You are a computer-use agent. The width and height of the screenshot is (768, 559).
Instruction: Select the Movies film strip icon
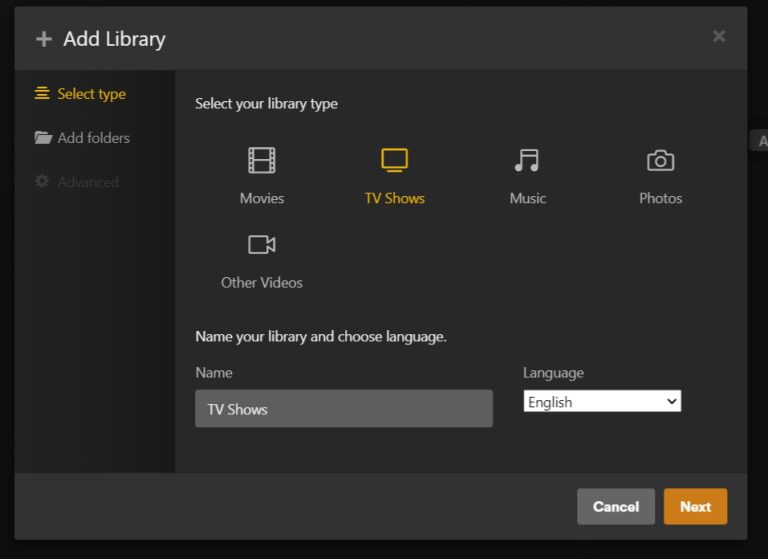[x=262, y=160]
